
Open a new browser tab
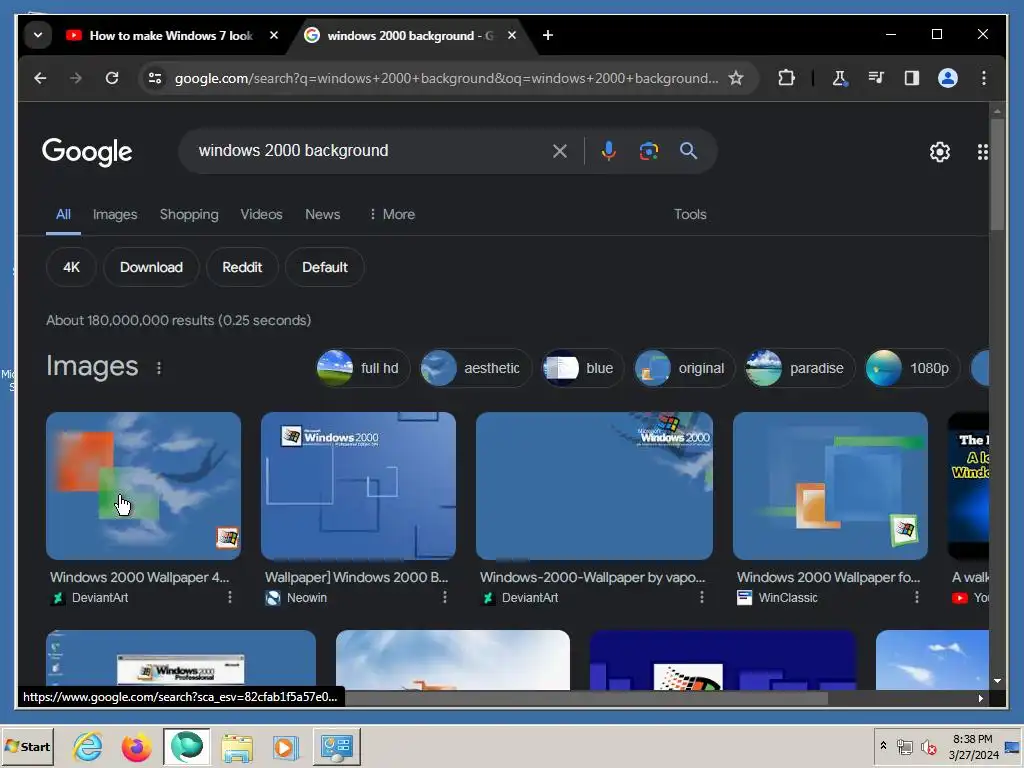click(x=548, y=35)
